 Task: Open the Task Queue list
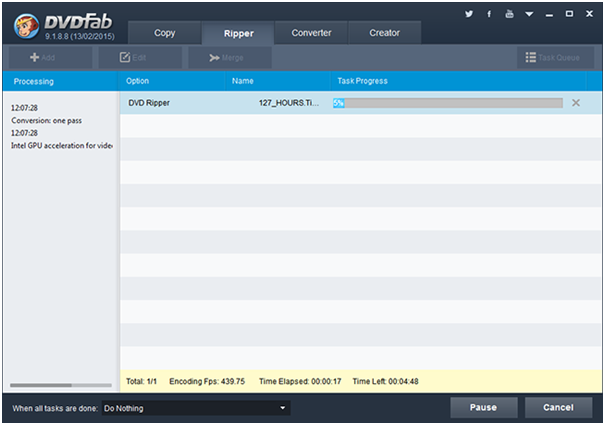click(x=555, y=58)
